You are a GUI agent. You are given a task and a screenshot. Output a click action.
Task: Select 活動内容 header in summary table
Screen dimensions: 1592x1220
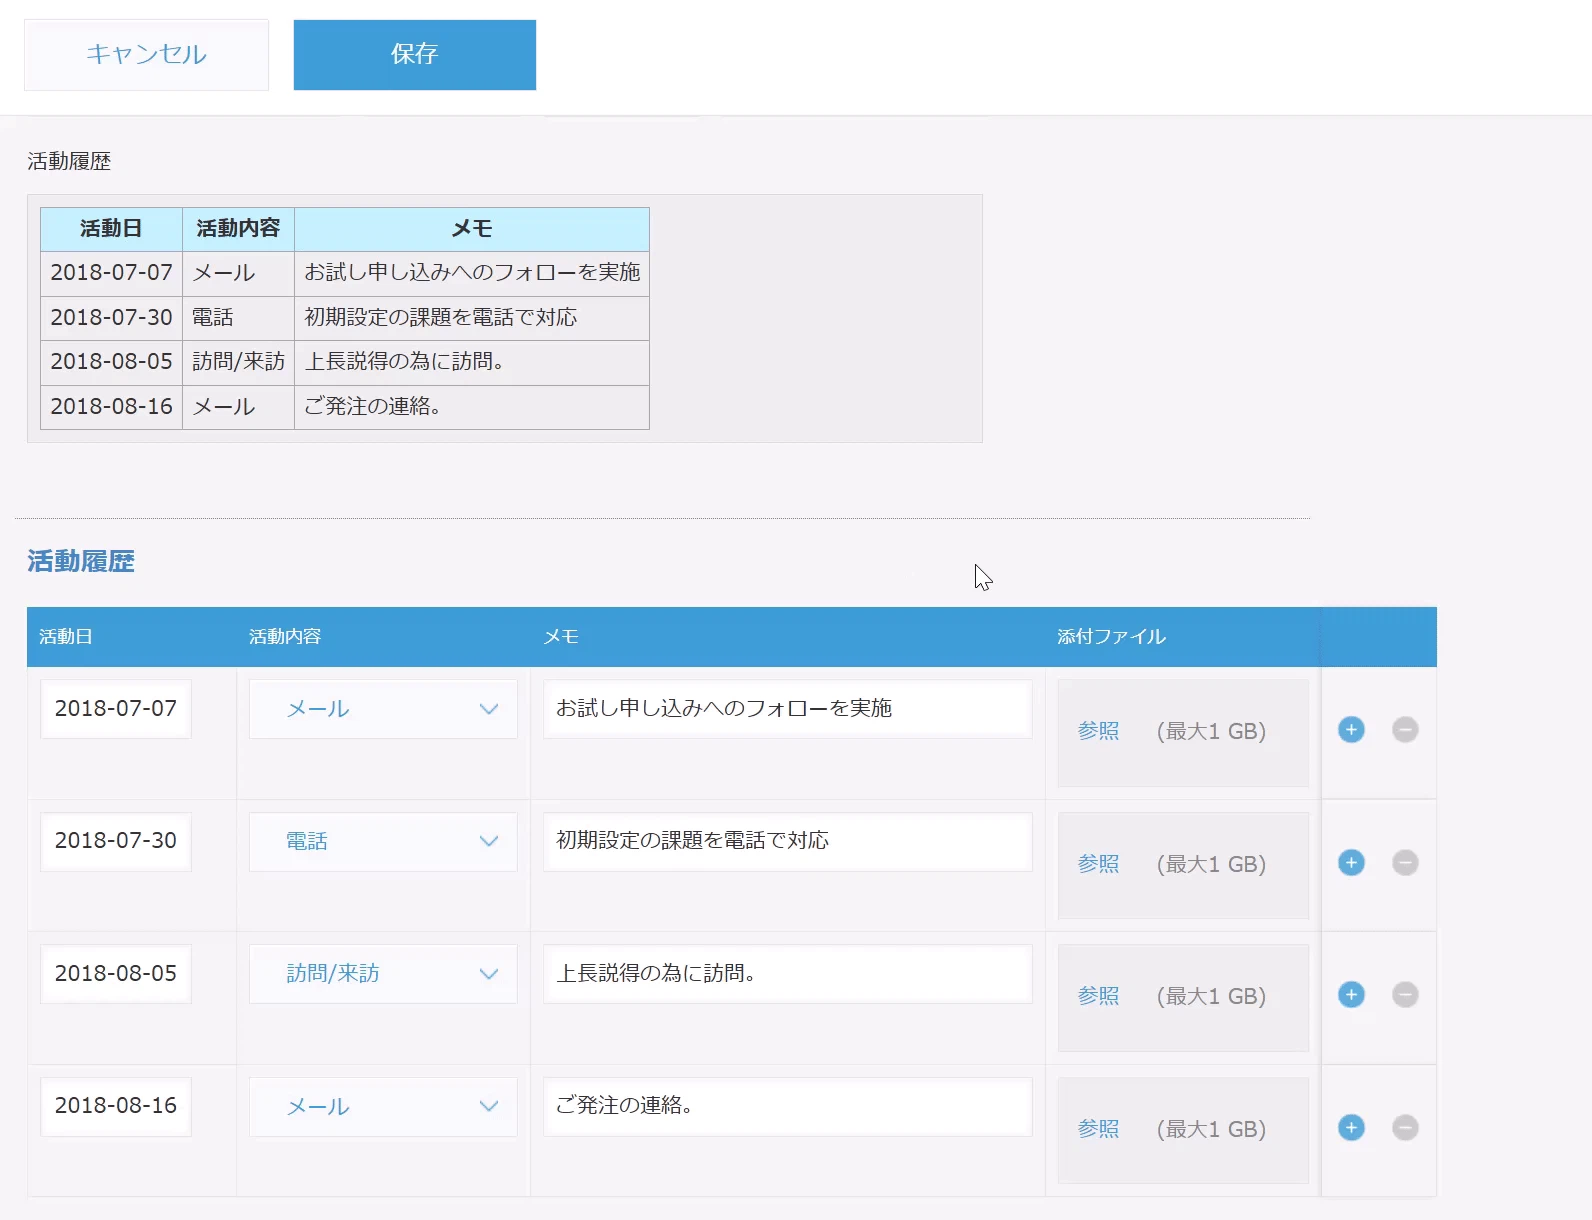(x=238, y=229)
